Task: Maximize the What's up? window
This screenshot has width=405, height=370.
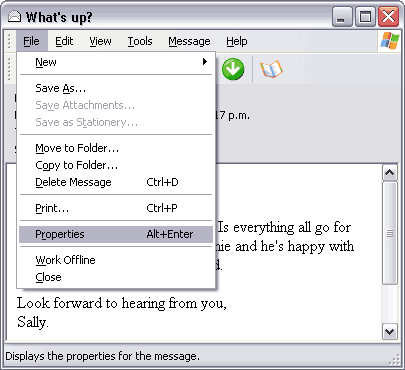Action: point(365,17)
